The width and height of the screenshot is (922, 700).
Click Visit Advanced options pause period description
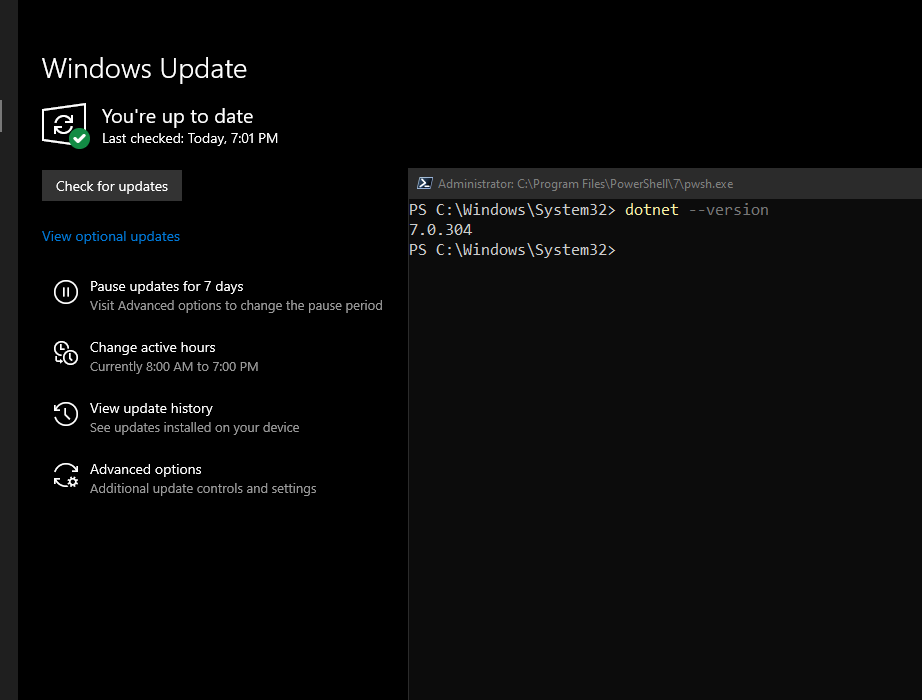[236, 306]
